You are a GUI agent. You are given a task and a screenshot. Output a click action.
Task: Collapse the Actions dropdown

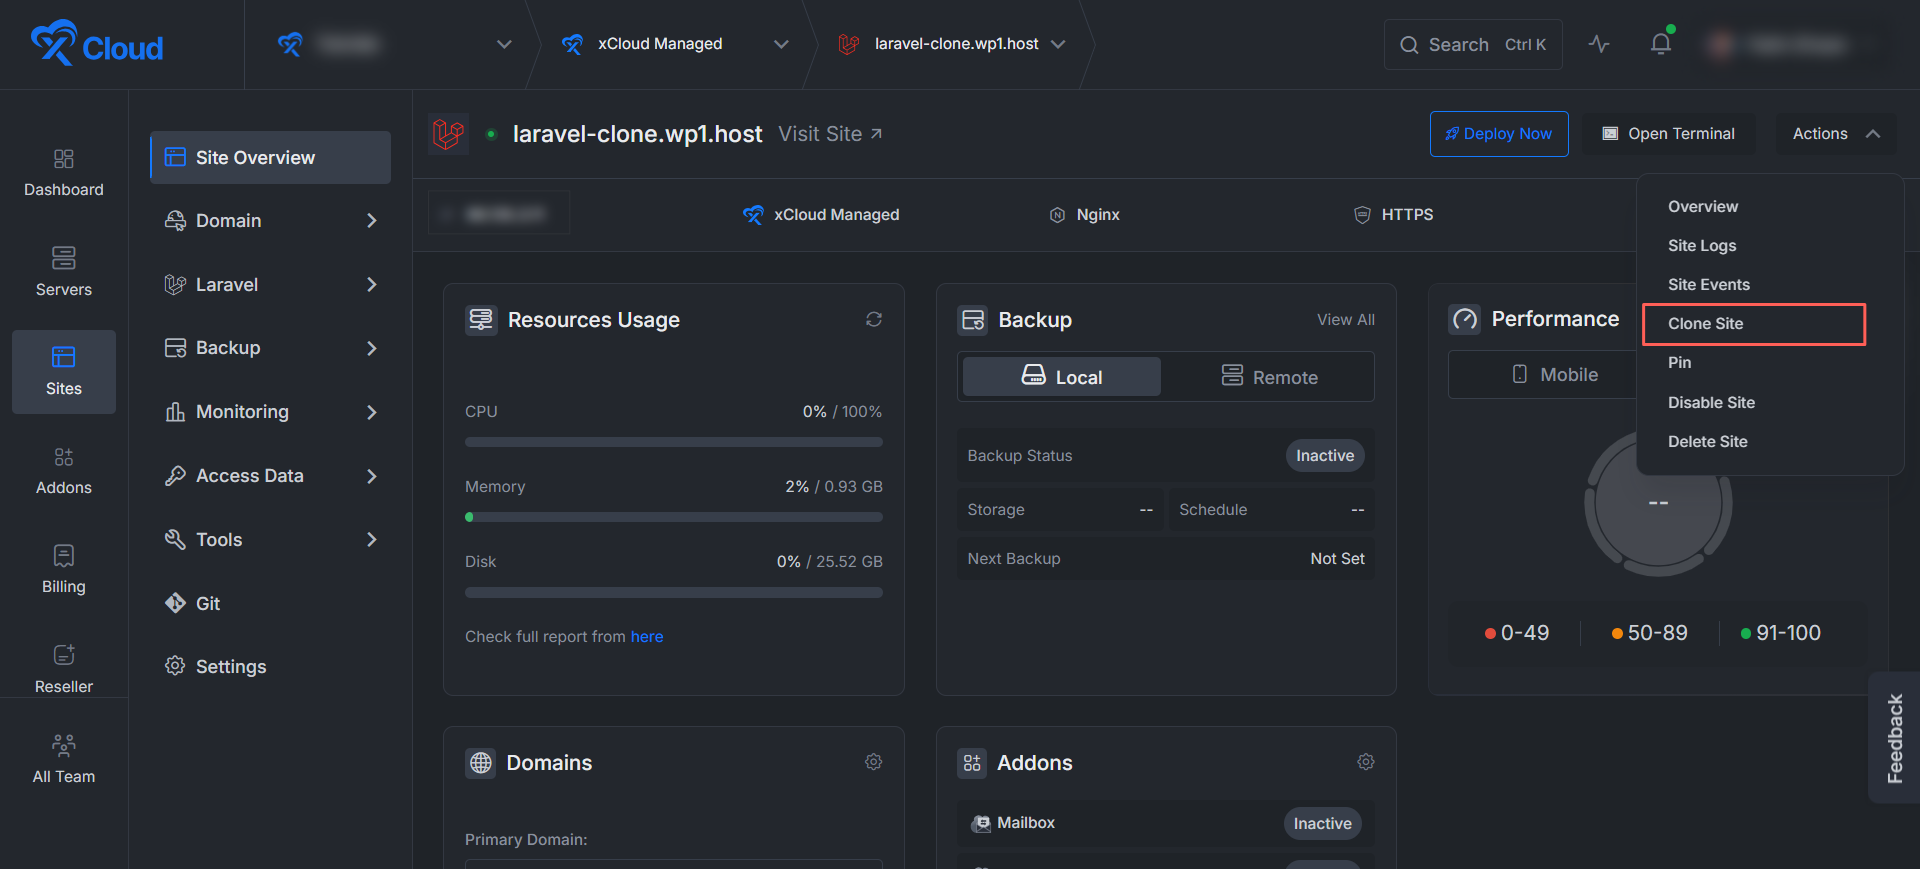[1836, 134]
